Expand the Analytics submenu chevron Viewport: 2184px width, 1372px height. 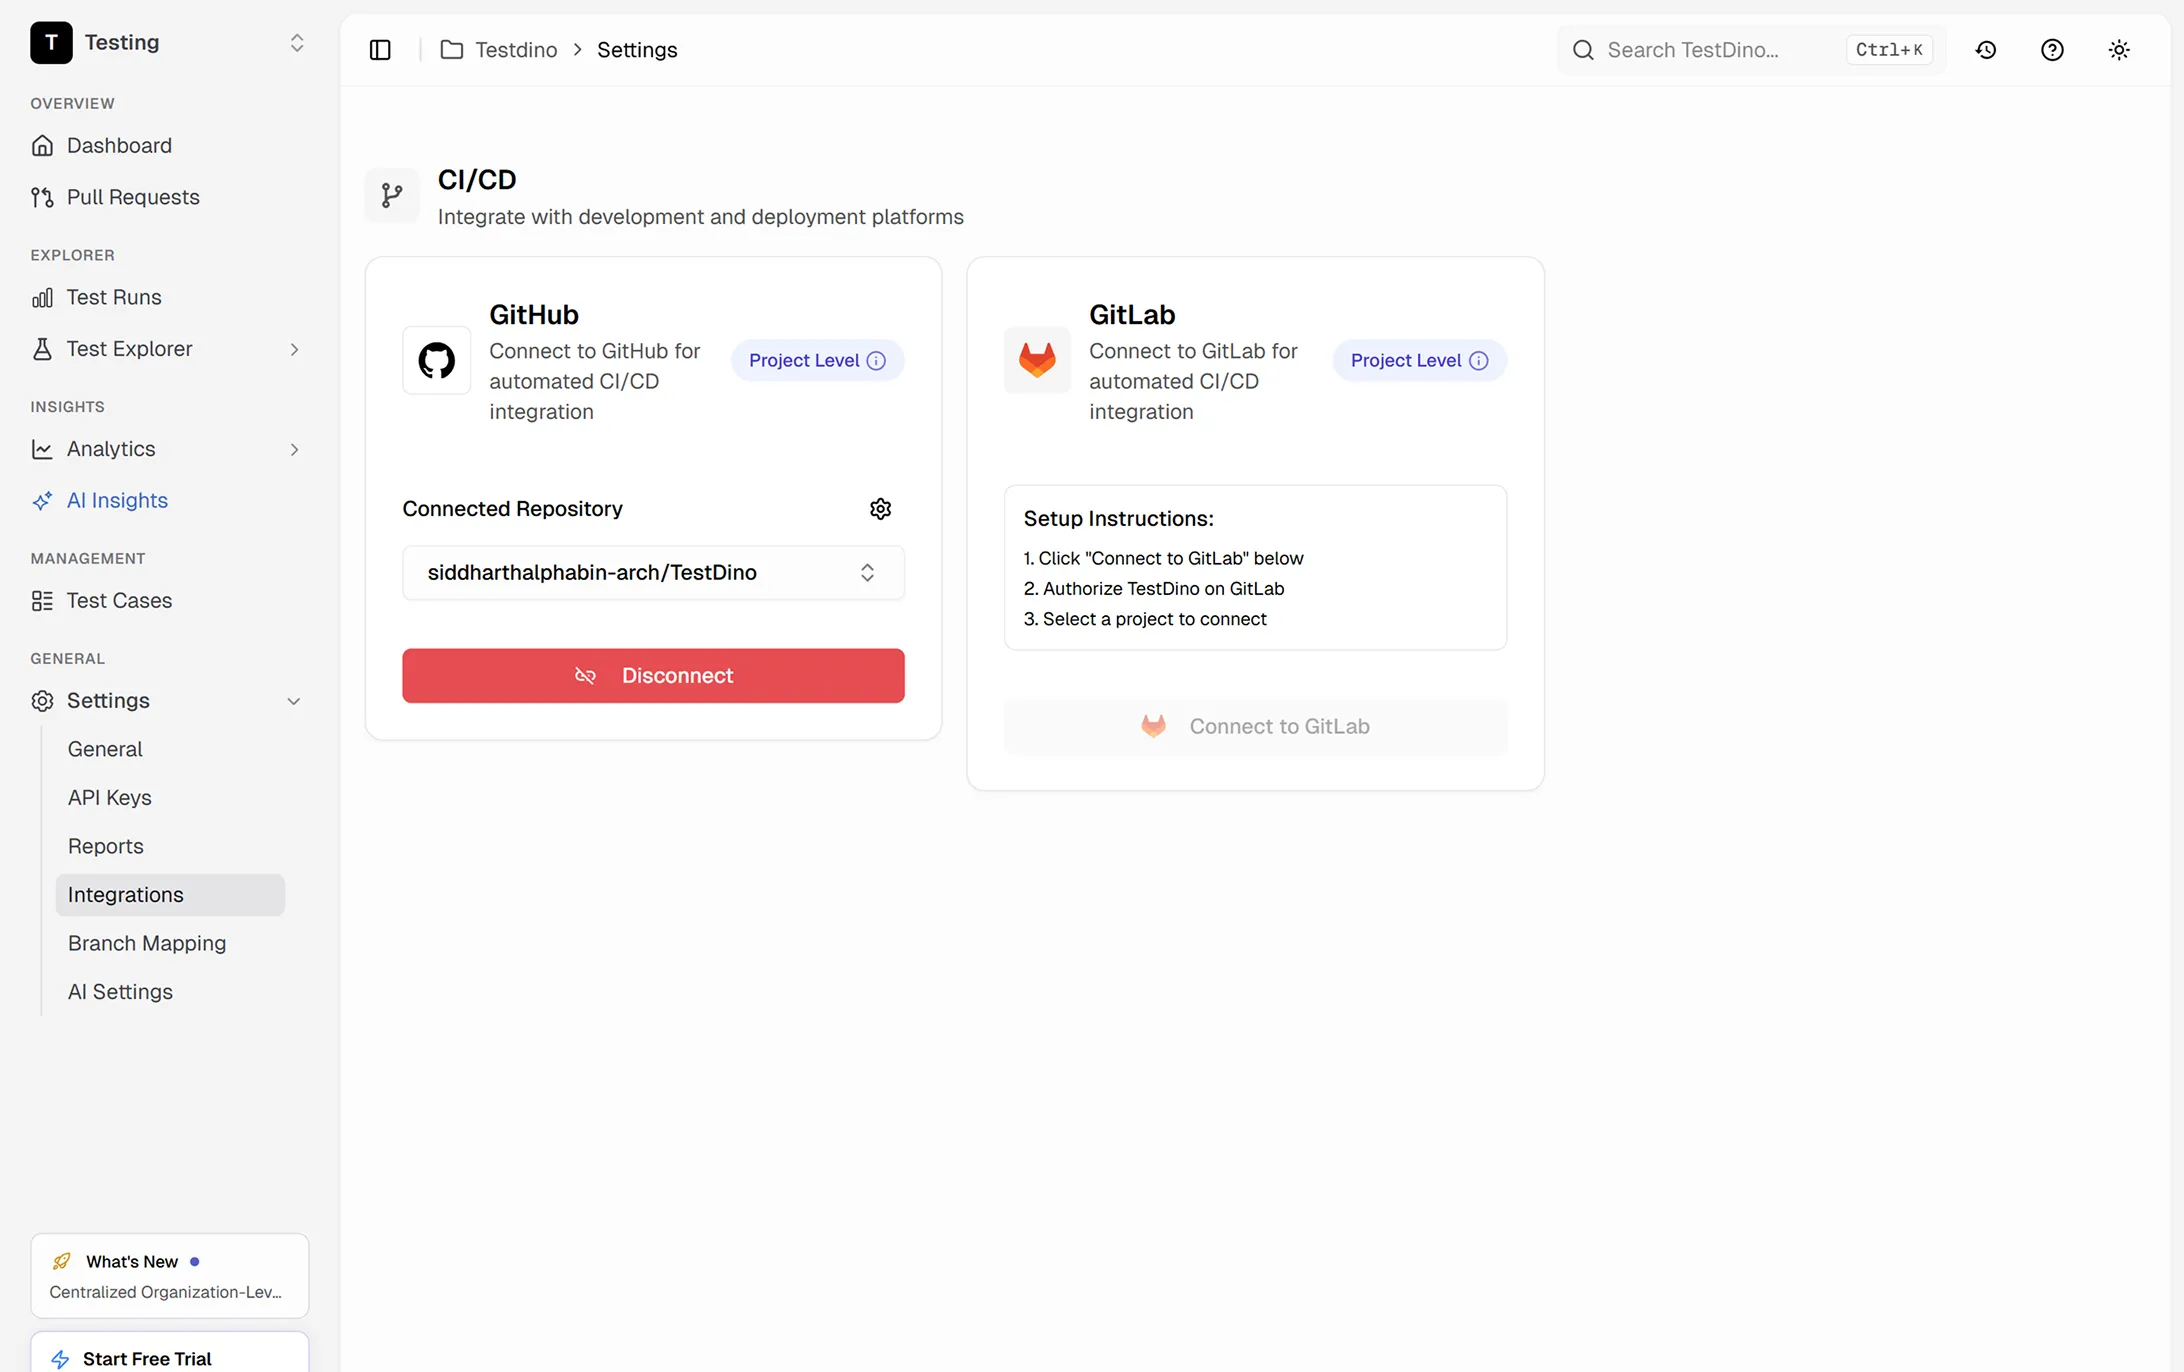click(294, 450)
